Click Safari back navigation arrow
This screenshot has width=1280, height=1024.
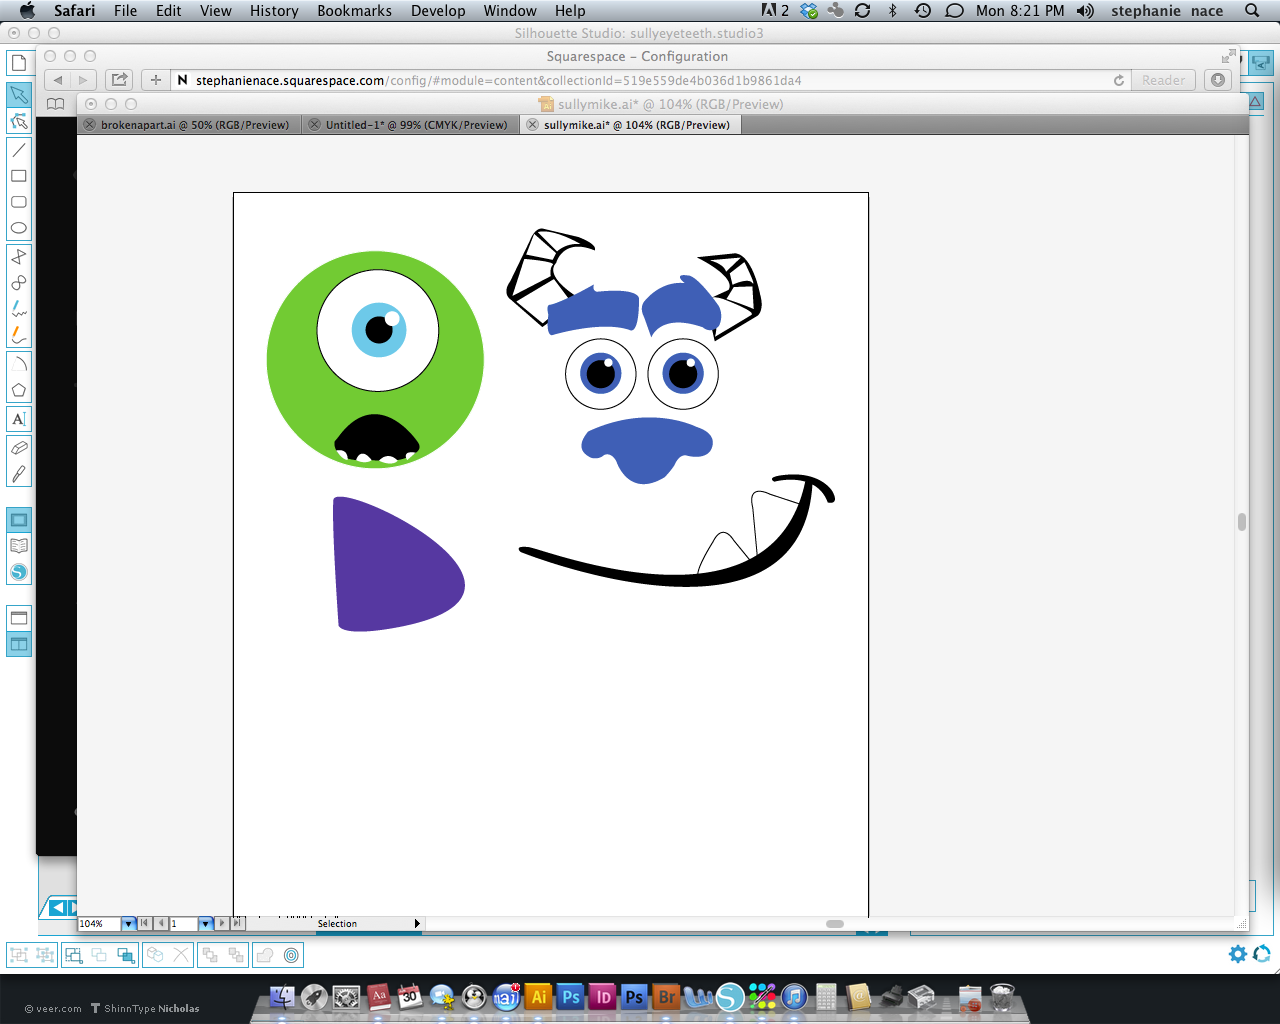pos(58,80)
